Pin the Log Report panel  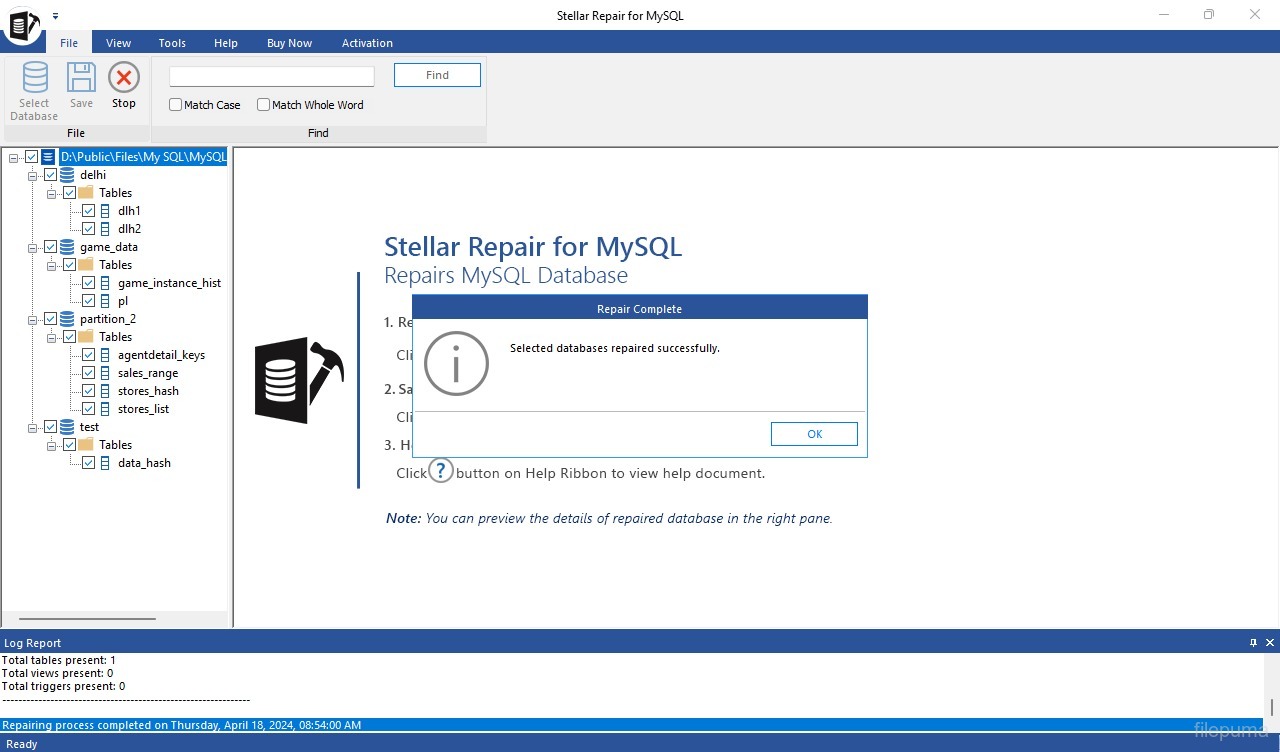click(1253, 643)
